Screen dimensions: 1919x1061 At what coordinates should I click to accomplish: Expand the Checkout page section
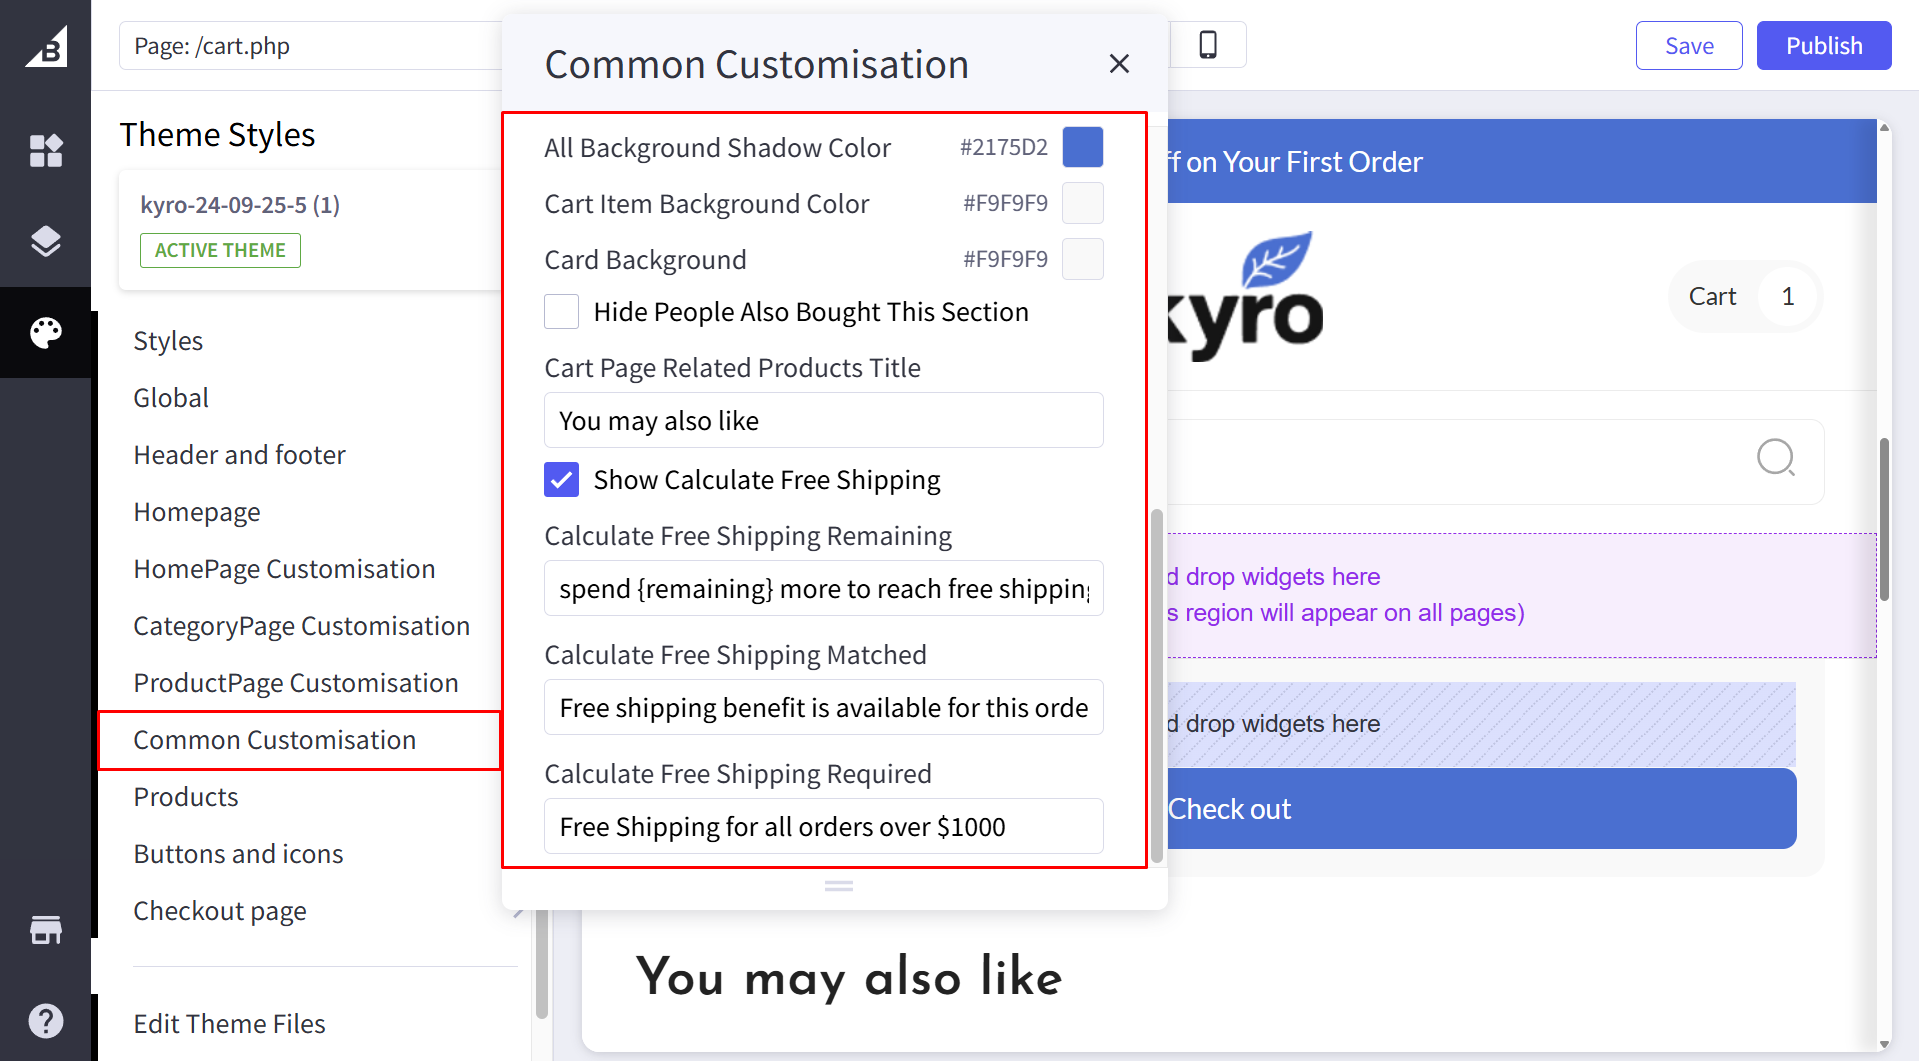coord(220,911)
